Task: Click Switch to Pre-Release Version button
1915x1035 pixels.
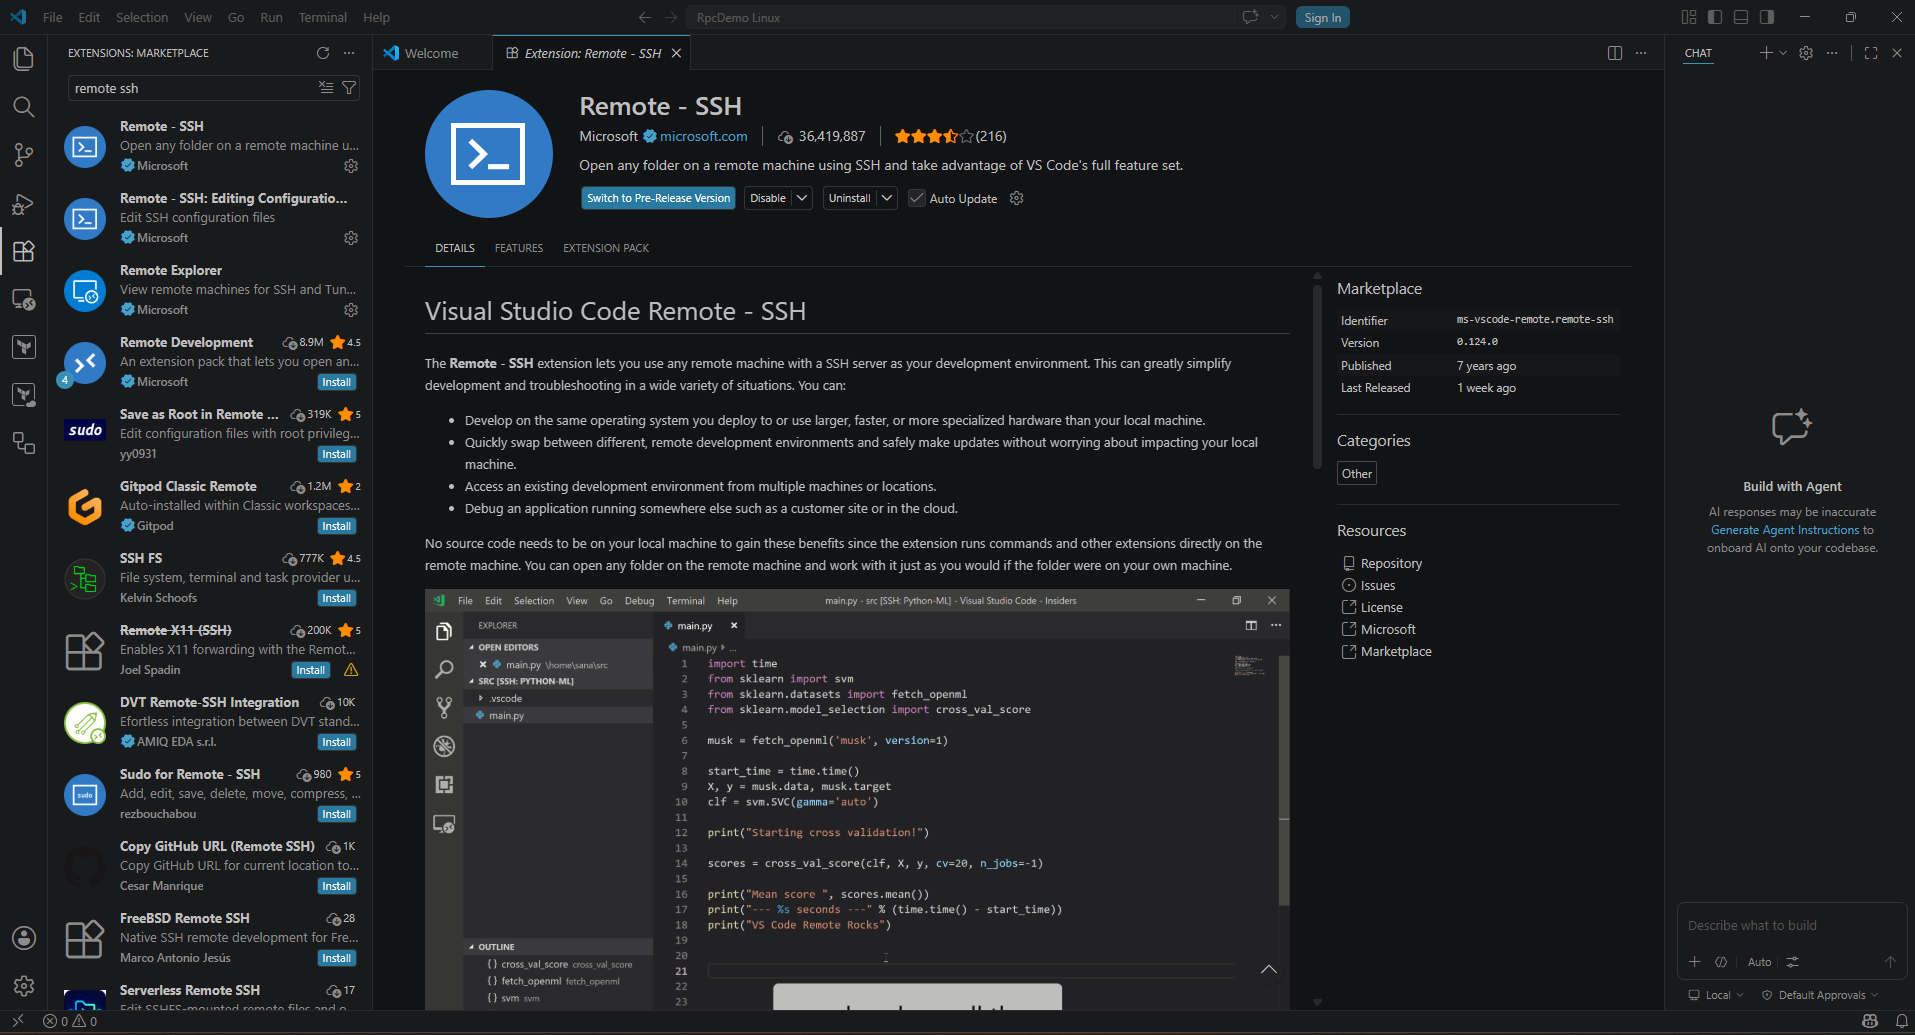Action: click(x=658, y=198)
